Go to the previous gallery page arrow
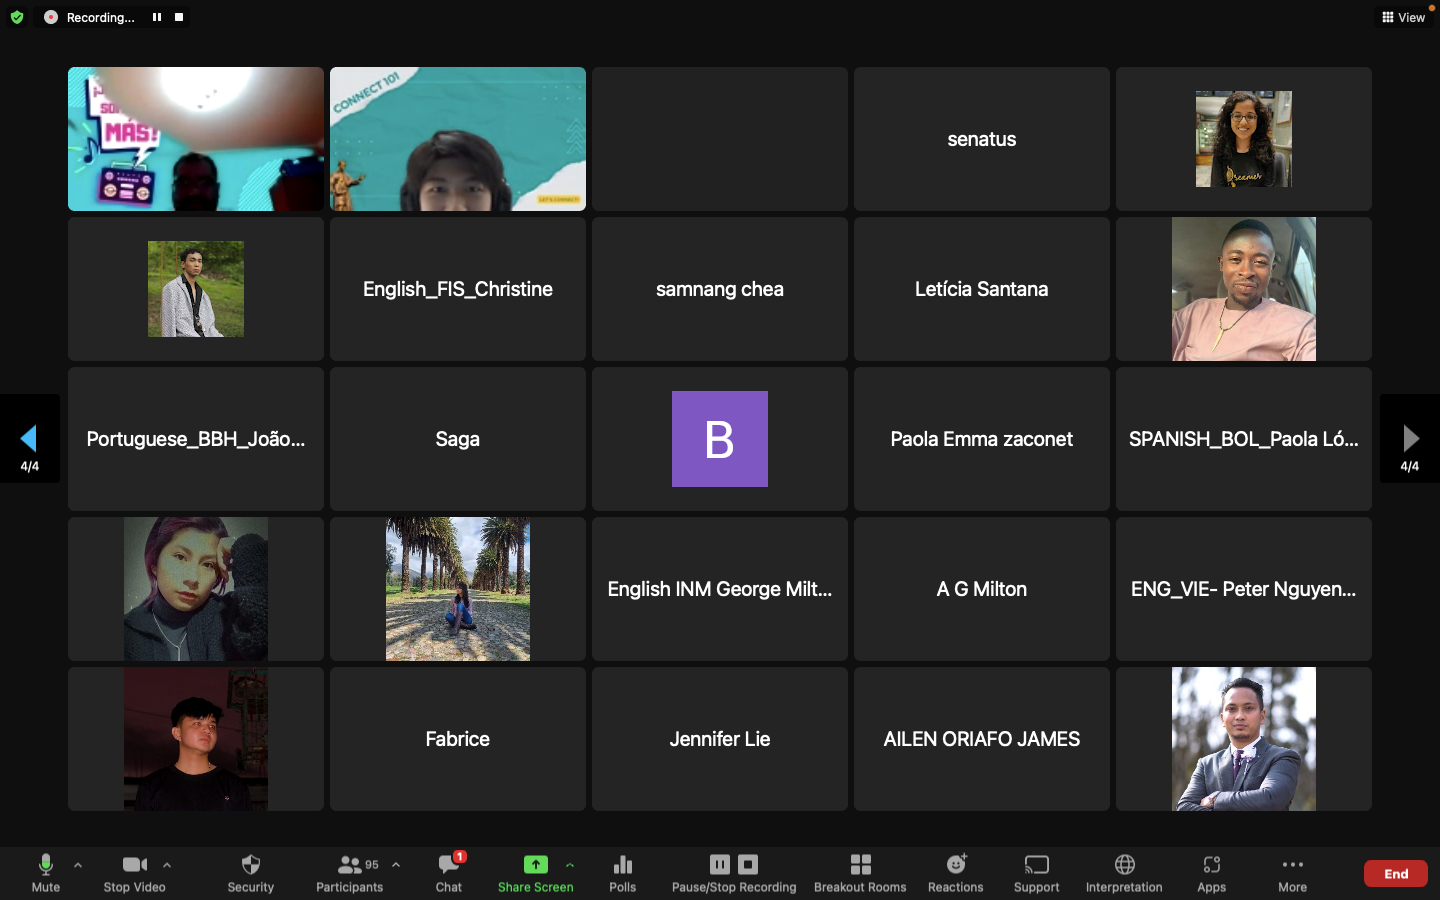The height and width of the screenshot is (900, 1440). 29,438
